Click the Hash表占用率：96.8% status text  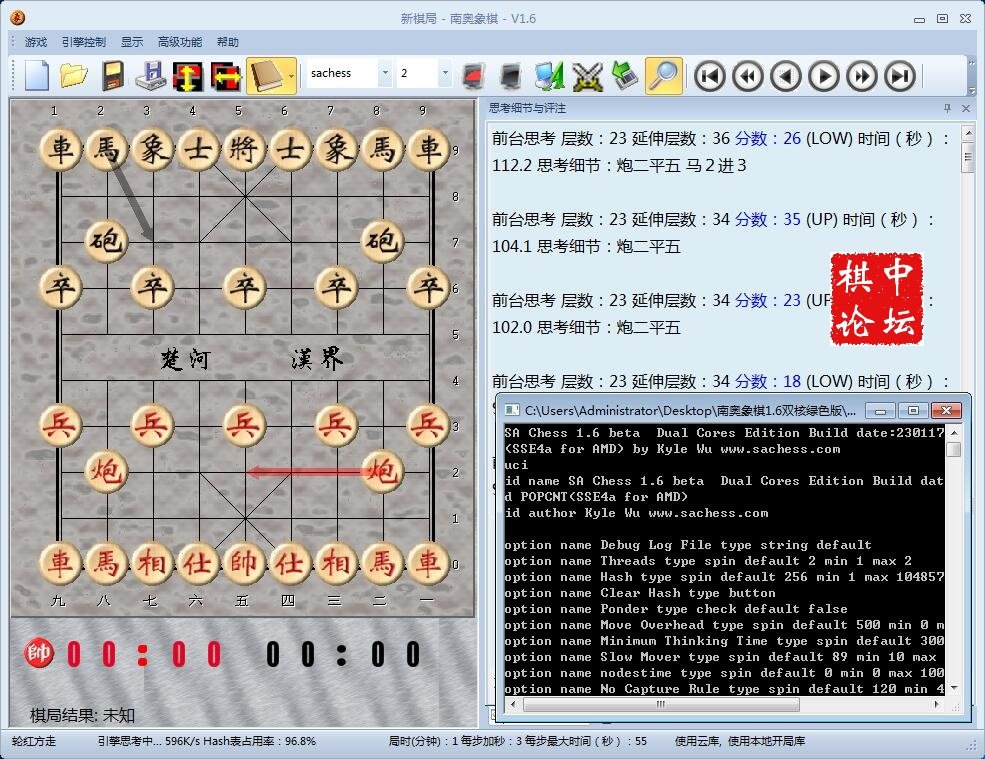[259, 741]
